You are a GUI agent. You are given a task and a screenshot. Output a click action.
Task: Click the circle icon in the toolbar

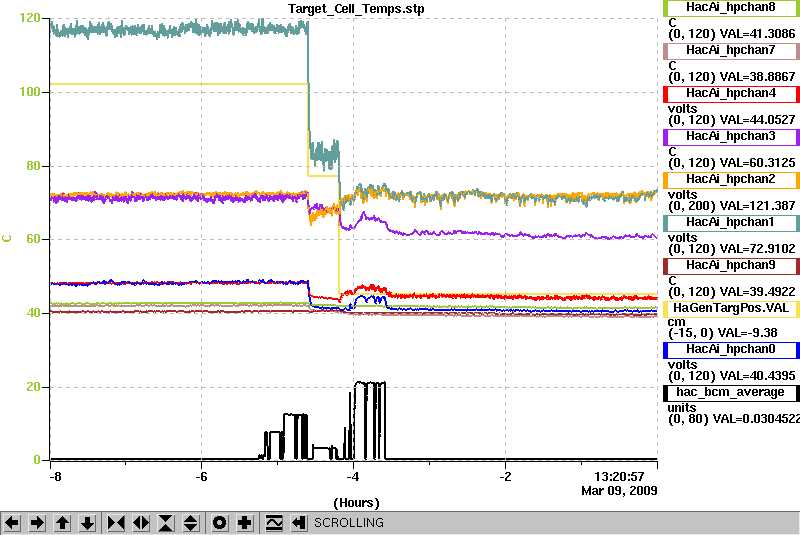(220, 523)
